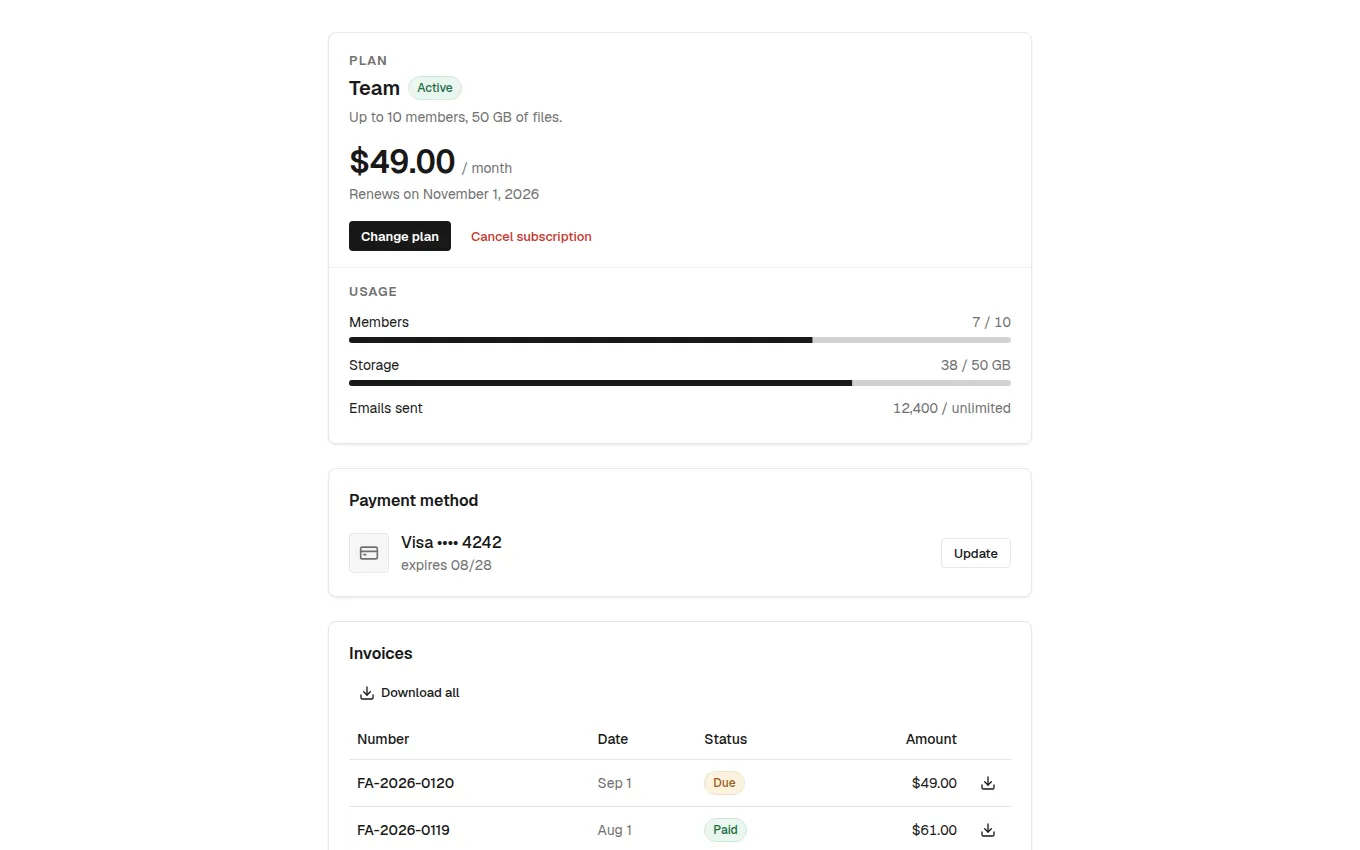This screenshot has width=1360, height=850.
Task: Click the Due status badge
Action: click(724, 783)
